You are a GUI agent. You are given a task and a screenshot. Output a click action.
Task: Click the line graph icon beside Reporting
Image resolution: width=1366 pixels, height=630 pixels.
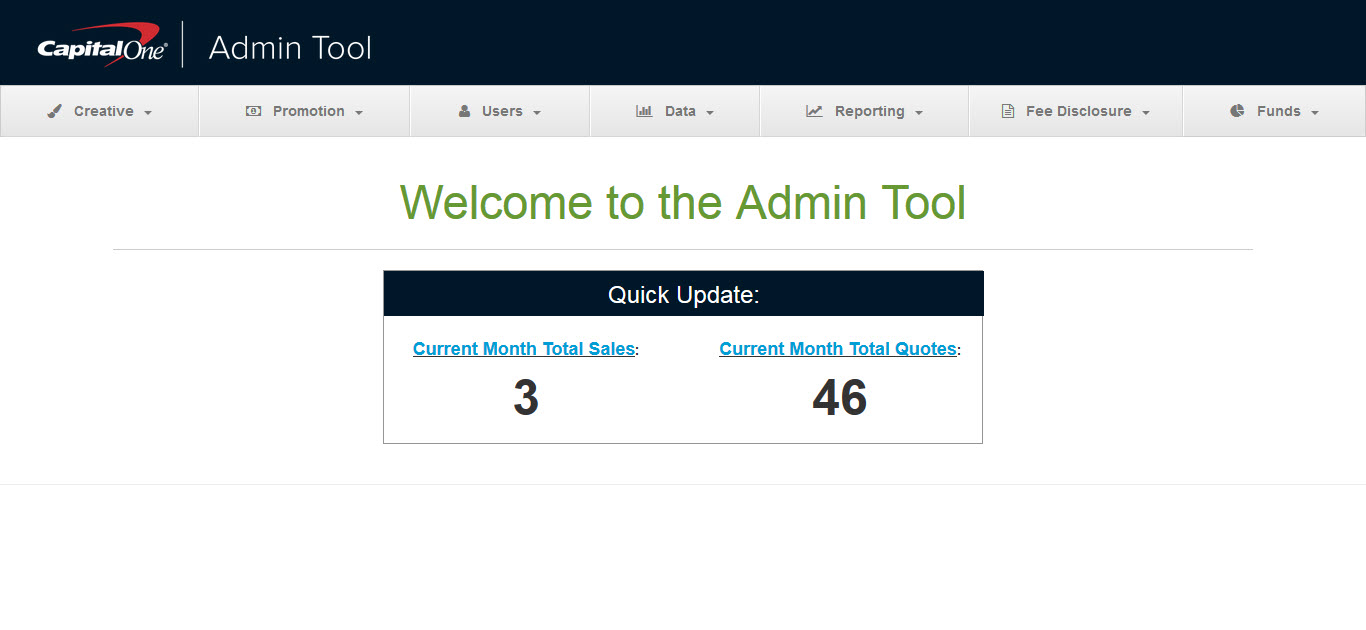814,111
